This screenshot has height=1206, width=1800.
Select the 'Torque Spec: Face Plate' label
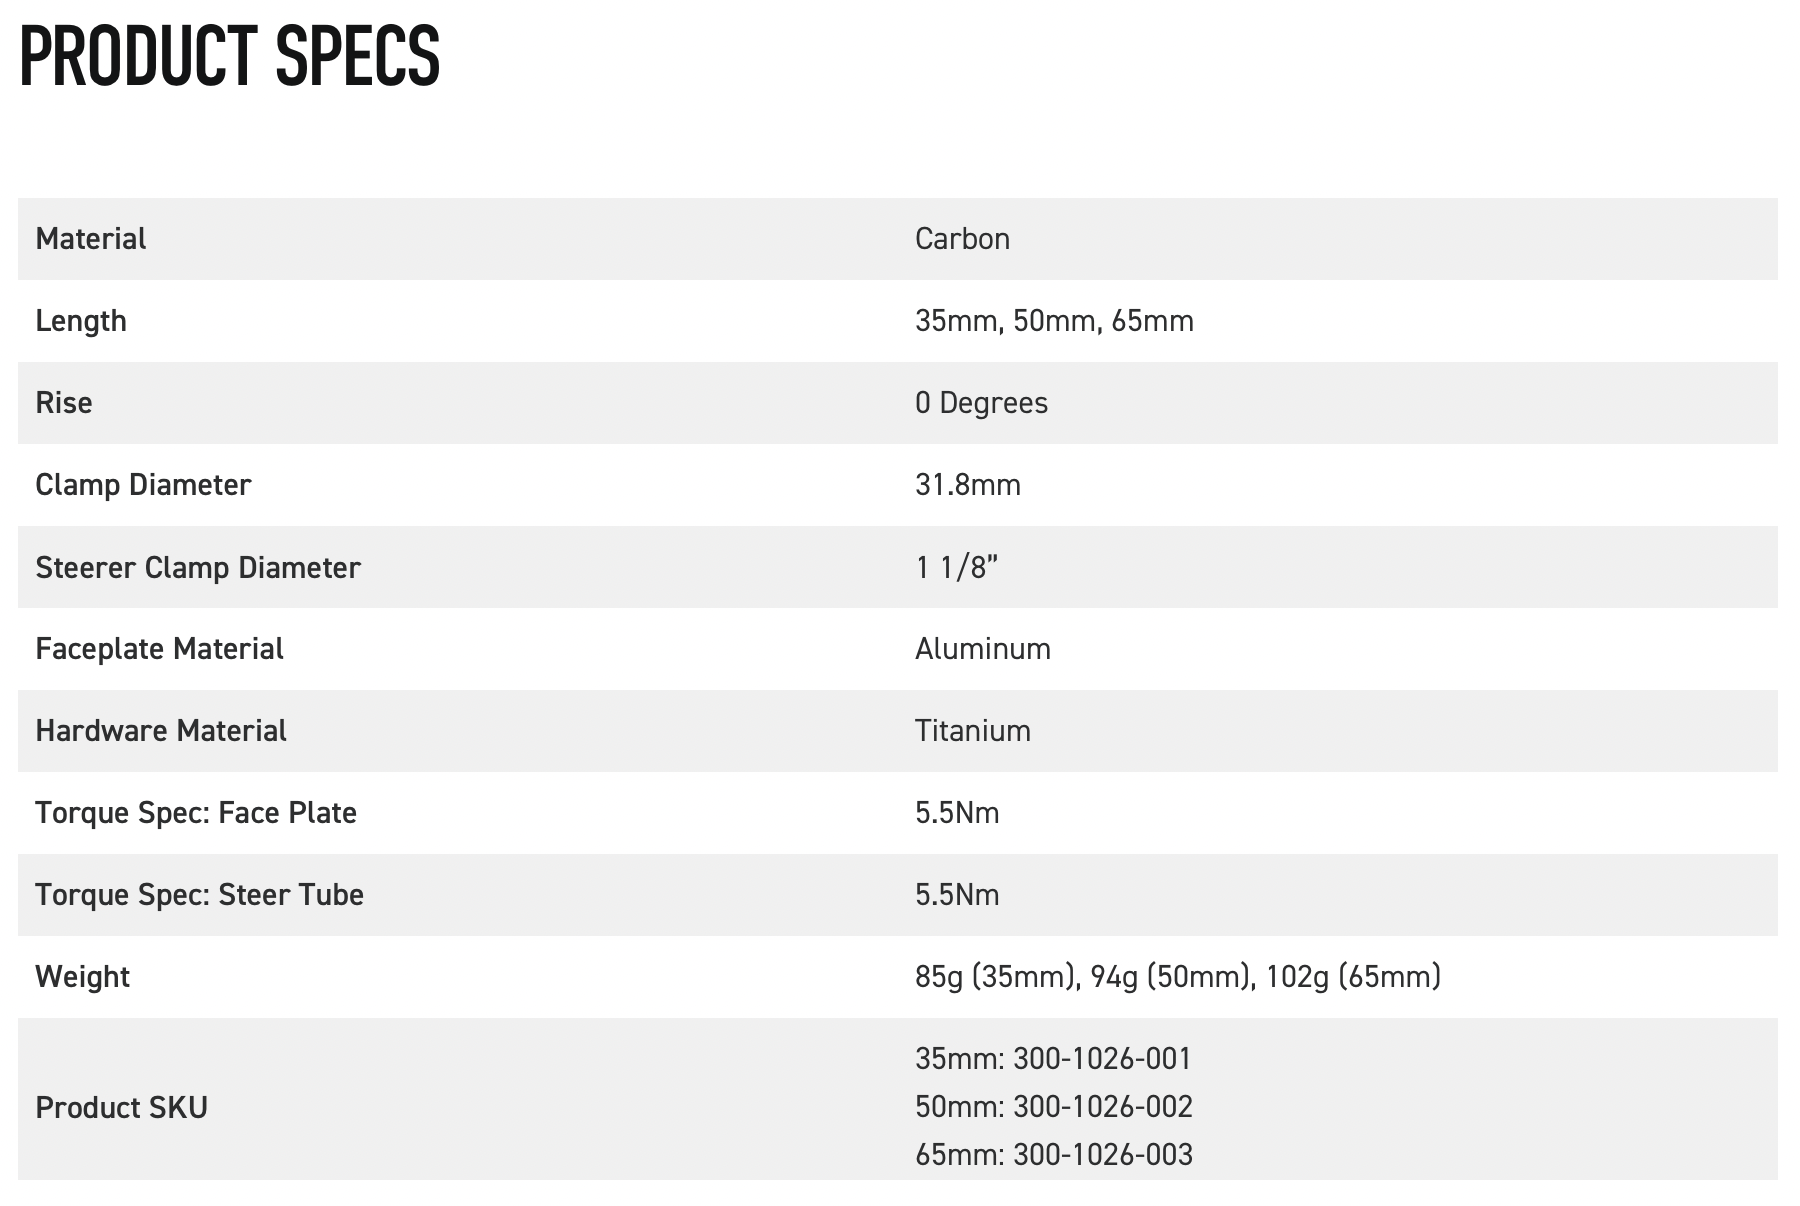click(196, 813)
